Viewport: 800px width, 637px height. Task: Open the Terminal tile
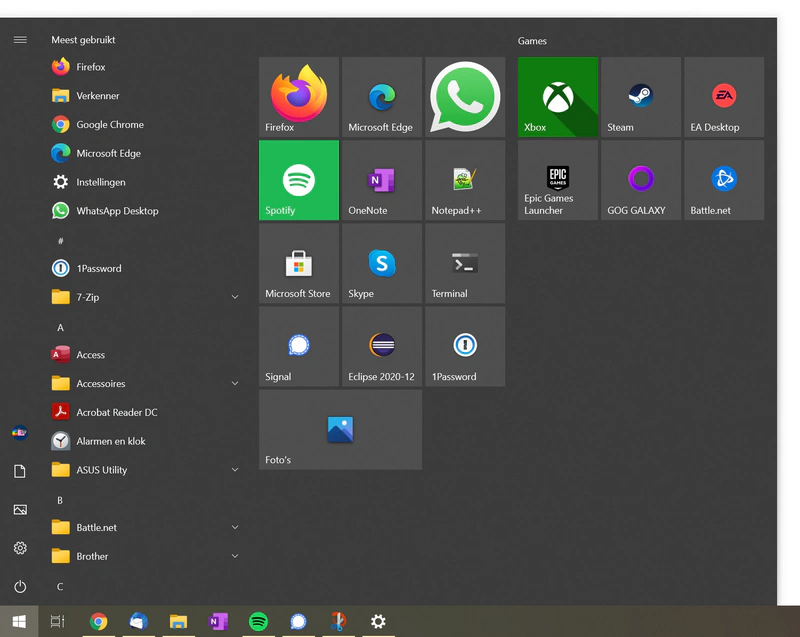click(x=464, y=263)
